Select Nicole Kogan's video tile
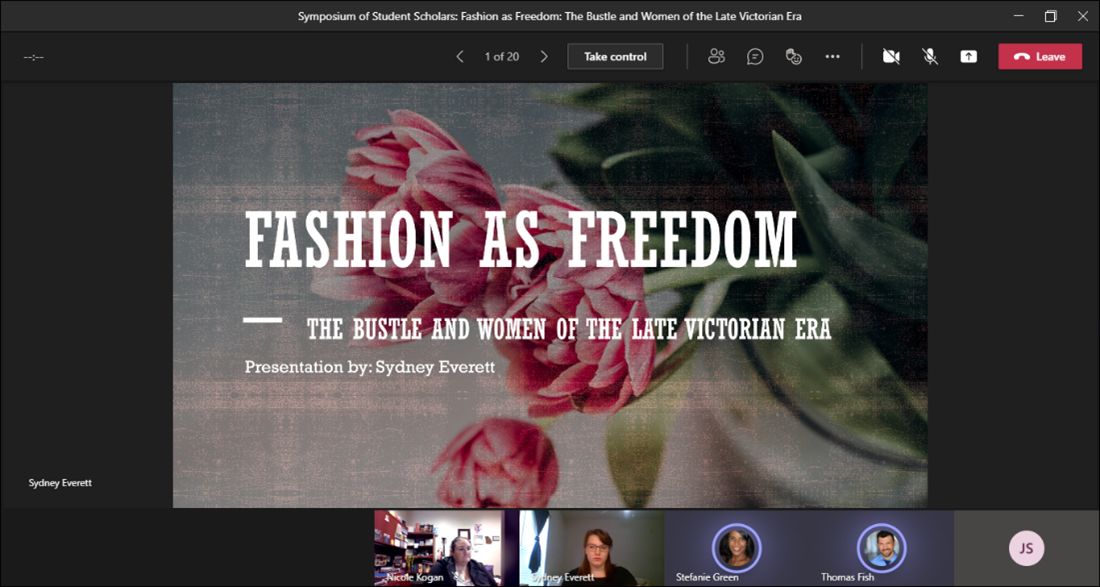The height and width of the screenshot is (587, 1100). pos(438,547)
